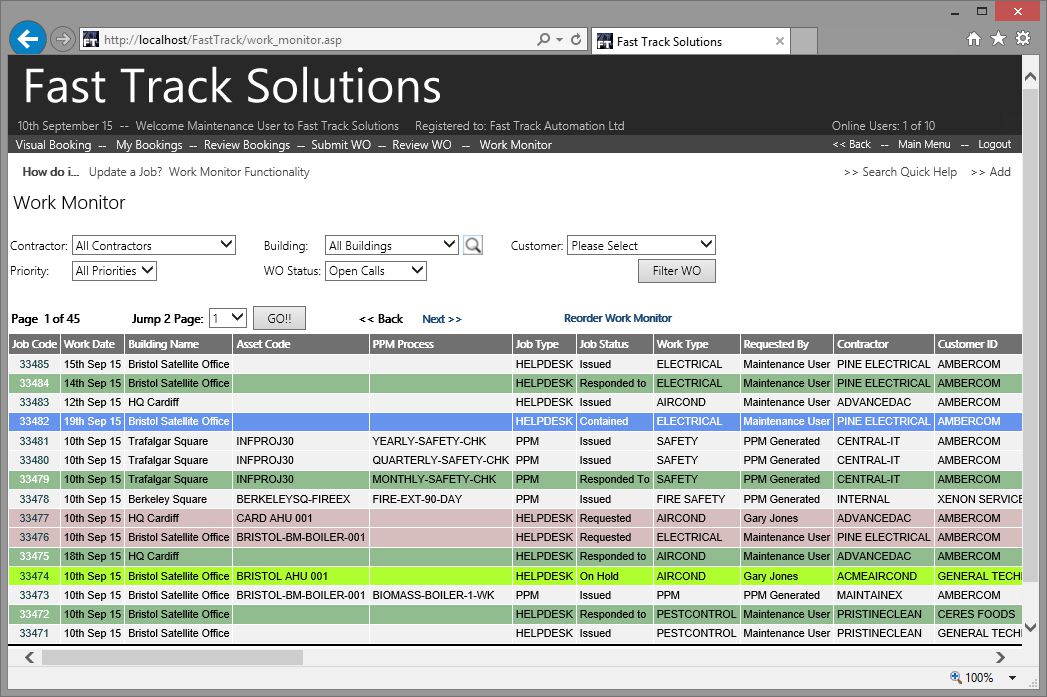Image resolution: width=1047 pixels, height=697 pixels.
Task: Switch to the Fast Track Solutions browser tab
Action: 678,41
